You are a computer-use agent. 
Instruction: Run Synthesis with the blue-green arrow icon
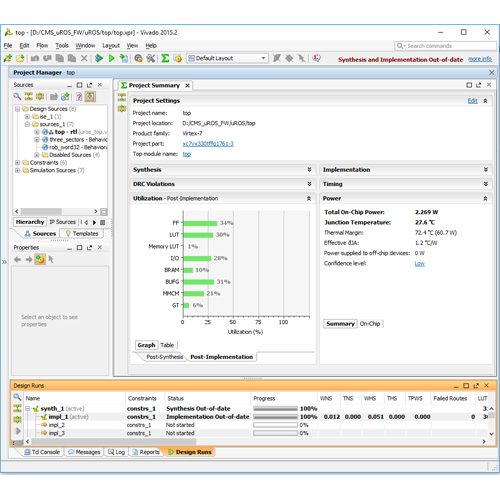pos(99,58)
